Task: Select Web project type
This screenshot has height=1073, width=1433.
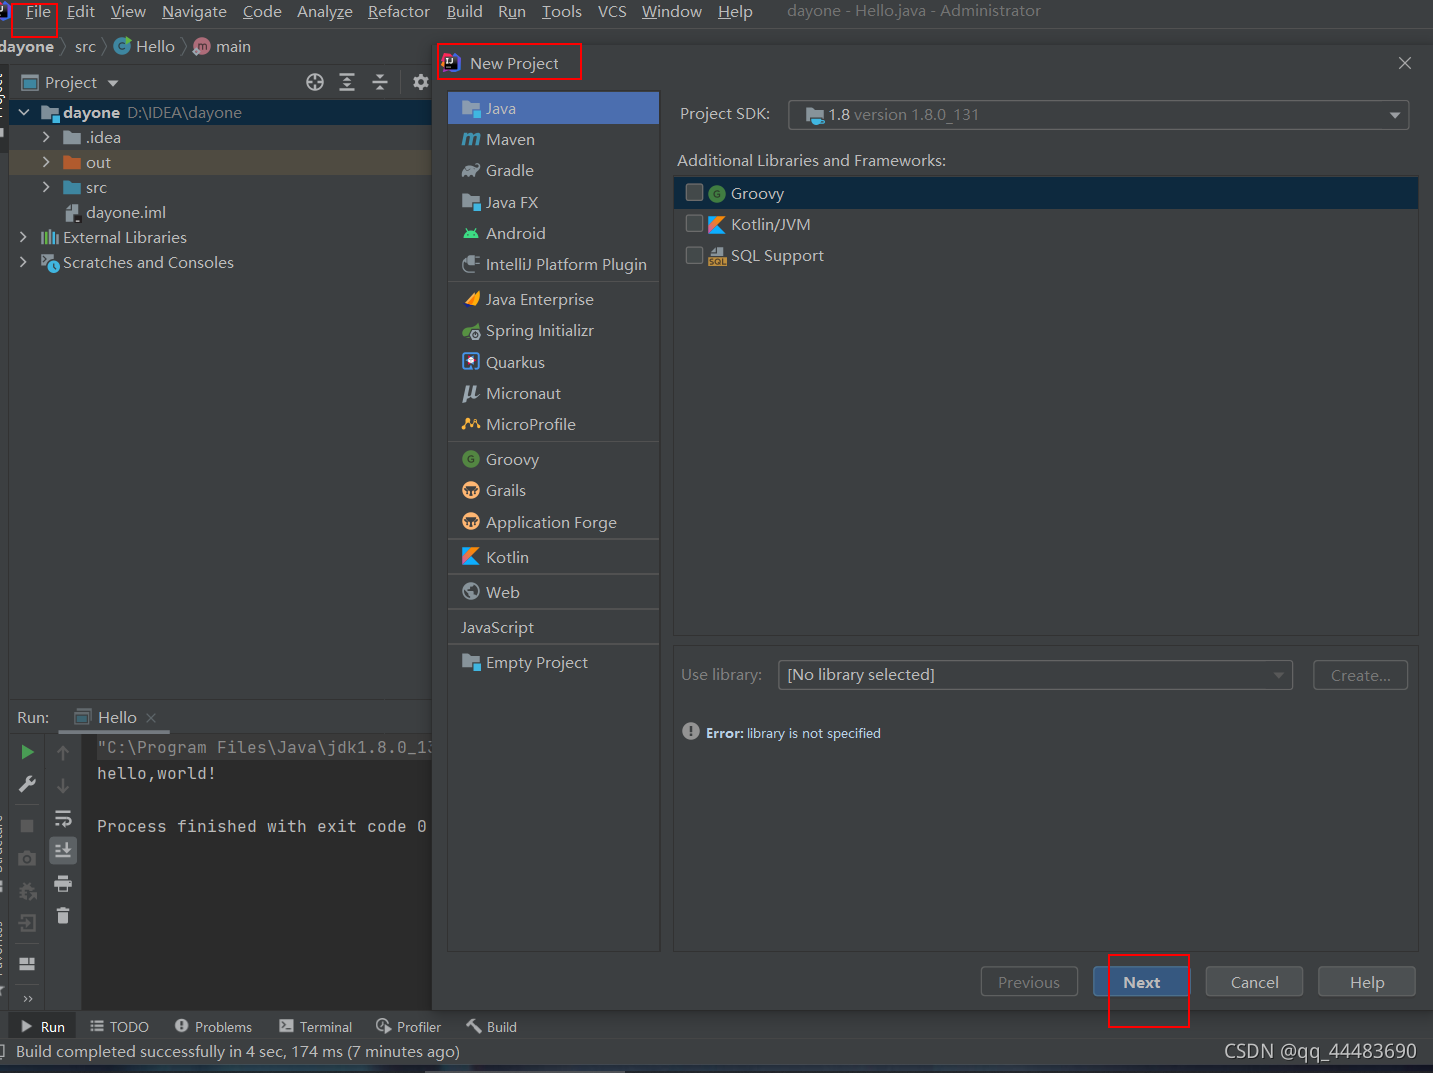Action: 553,592
